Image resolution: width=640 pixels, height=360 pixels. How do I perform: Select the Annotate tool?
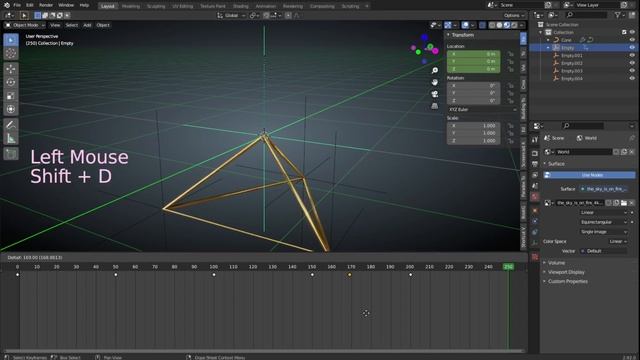11,125
